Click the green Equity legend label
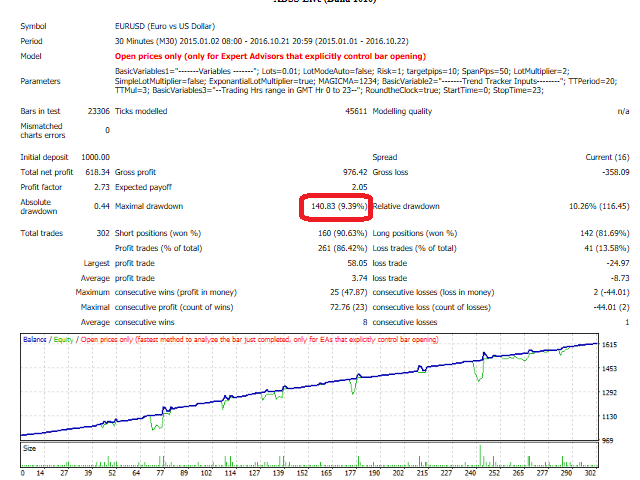The width and height of the screenshot is (640, 480). click(x=64, y=340)
